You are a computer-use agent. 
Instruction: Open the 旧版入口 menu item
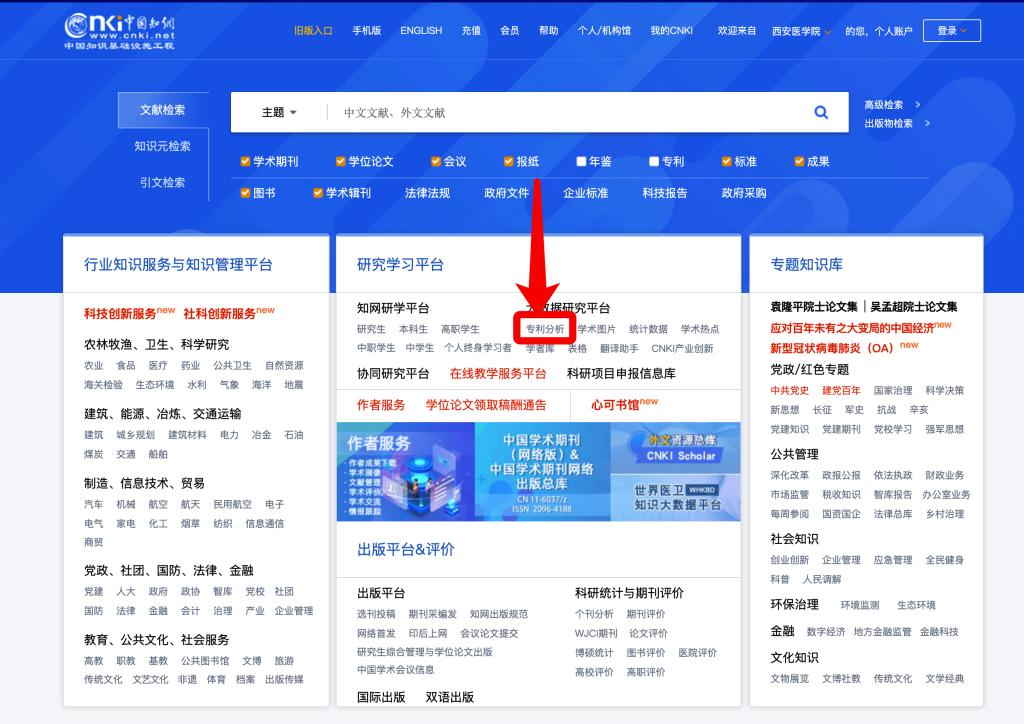tap(313, 31)
